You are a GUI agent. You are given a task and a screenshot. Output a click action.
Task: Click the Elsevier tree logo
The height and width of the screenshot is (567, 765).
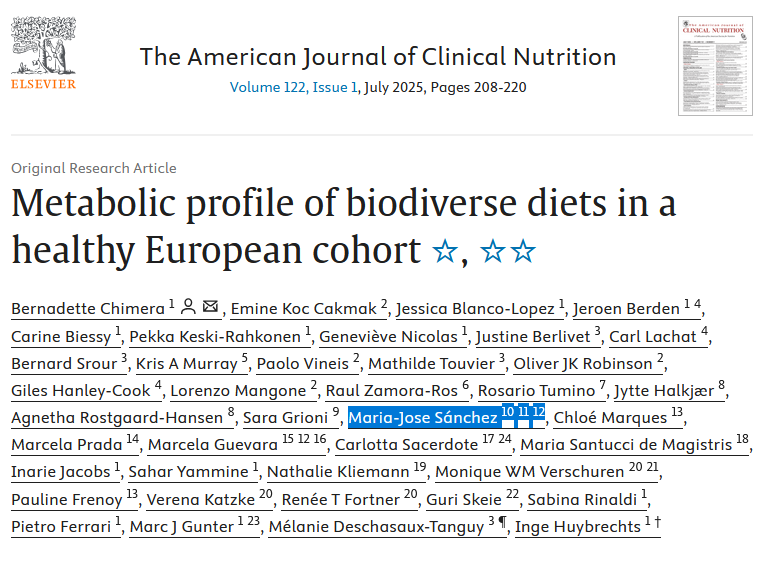point(42,44)
